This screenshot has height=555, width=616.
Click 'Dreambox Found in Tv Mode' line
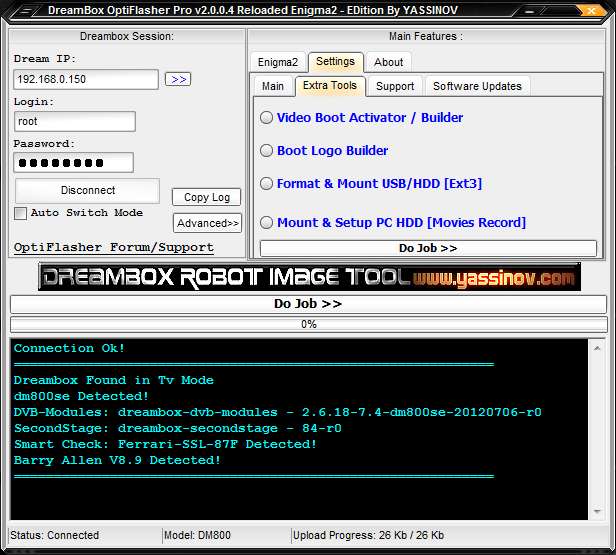pyautogui.click(x=114, y=380)
